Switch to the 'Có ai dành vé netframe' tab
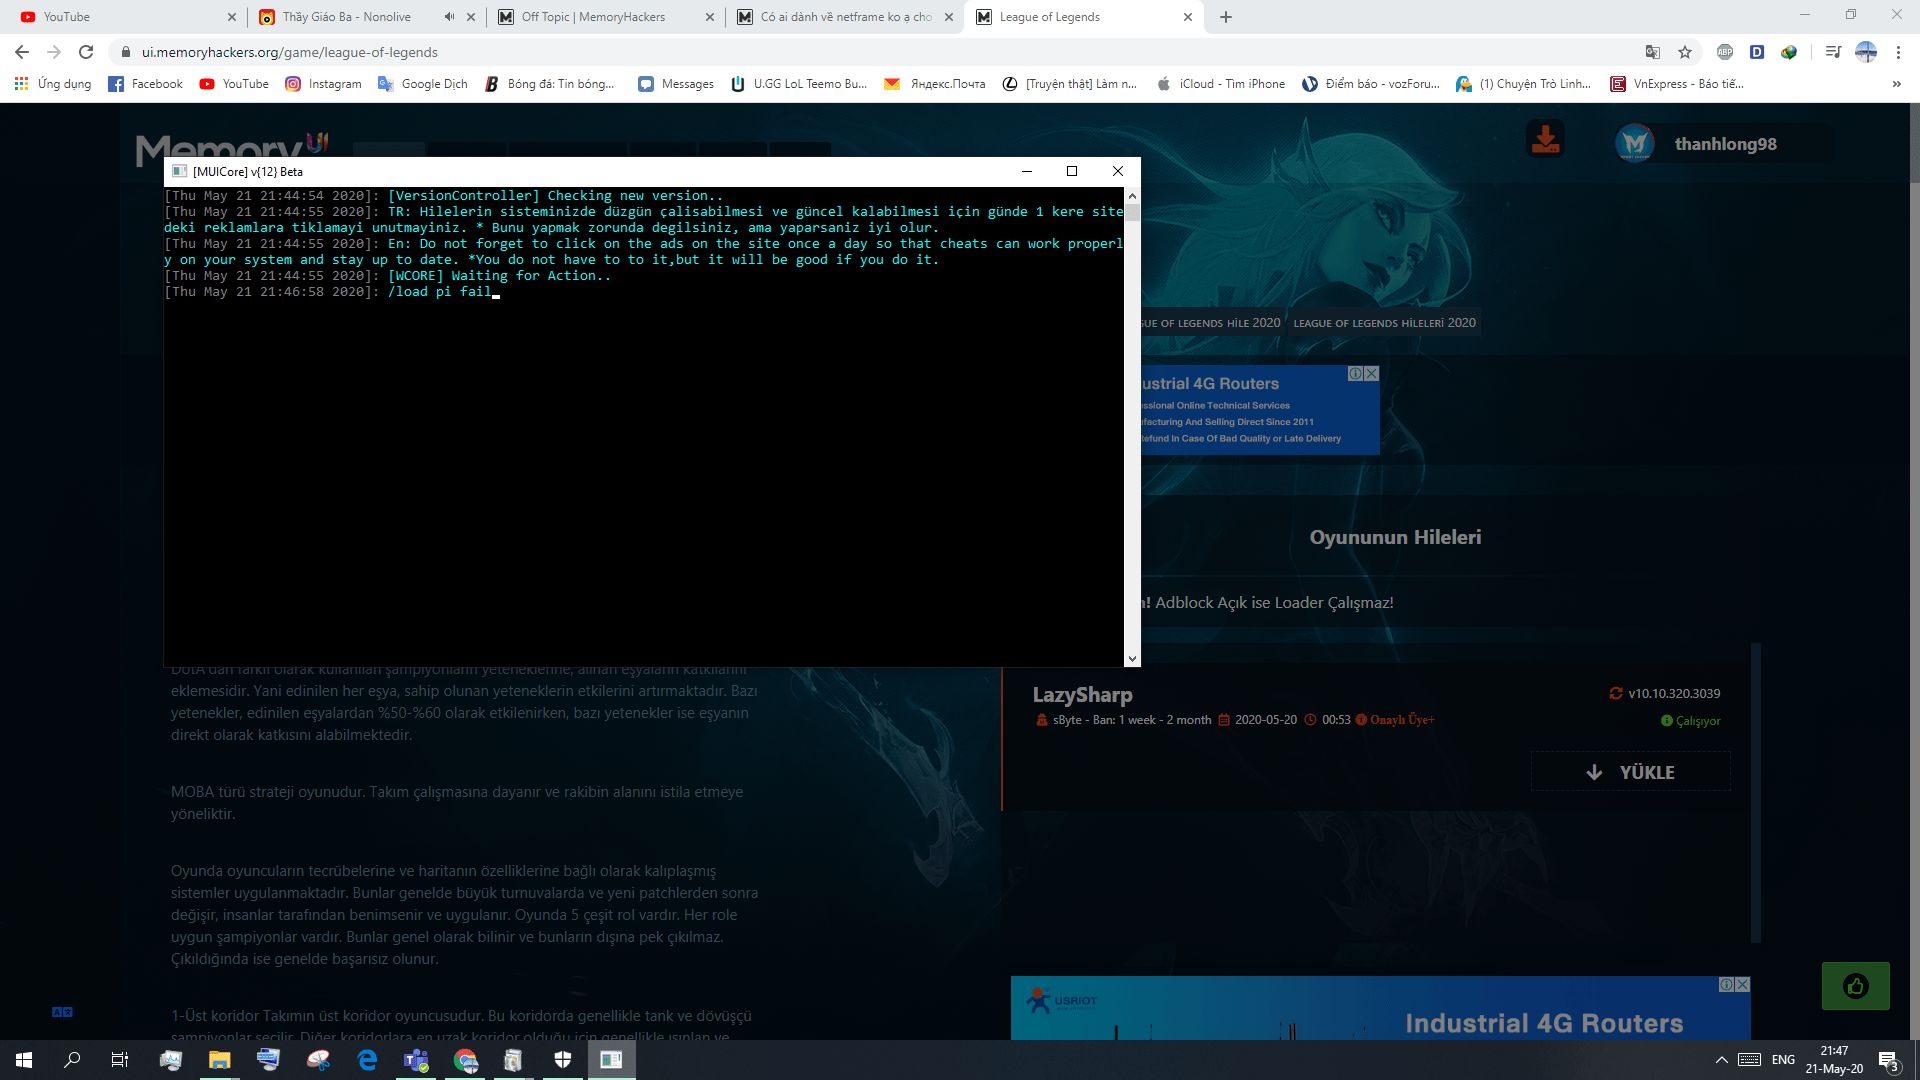 coord(845,17)
